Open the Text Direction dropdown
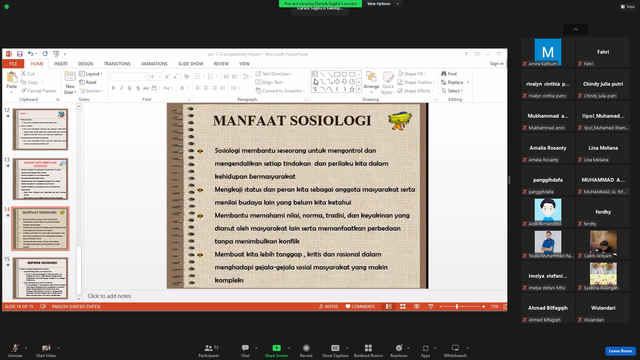The image size is (640, 360). point(274,73)
